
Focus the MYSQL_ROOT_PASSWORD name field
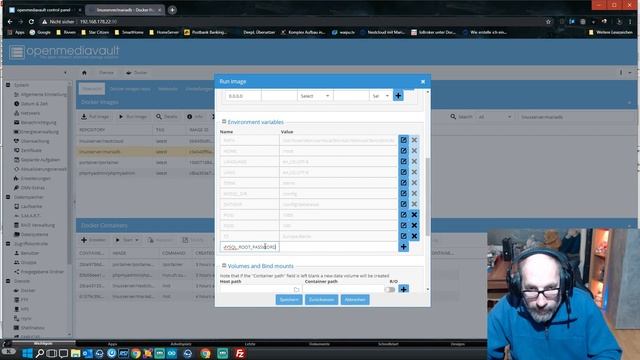[250, 247]
